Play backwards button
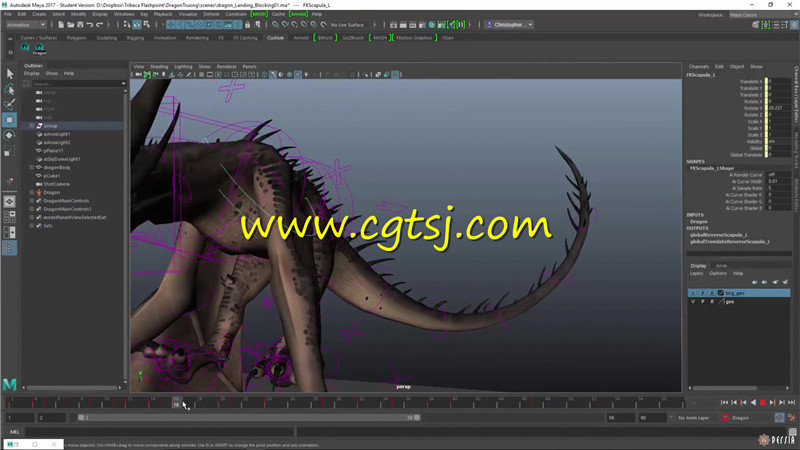The image size is (800, 450). point(753,403)
